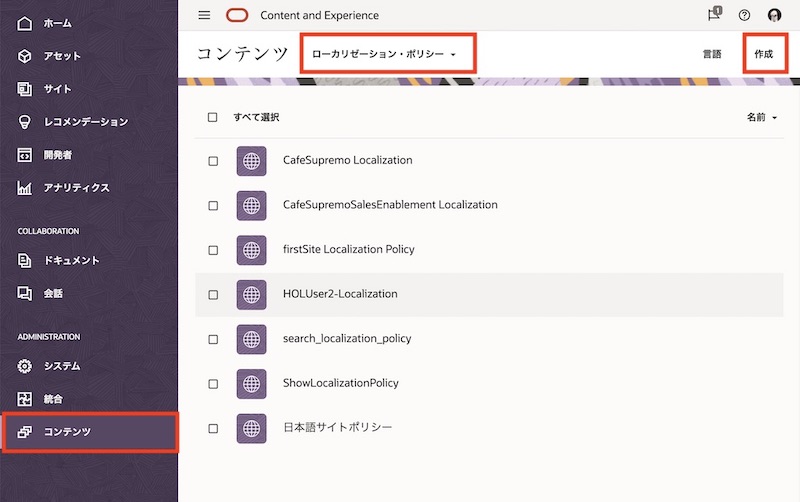The height and width of the screenshot is (502, 800).
Task: Click globe icon for CafeSupremoSalesEnablement Localization
Action: coord(252,206)
